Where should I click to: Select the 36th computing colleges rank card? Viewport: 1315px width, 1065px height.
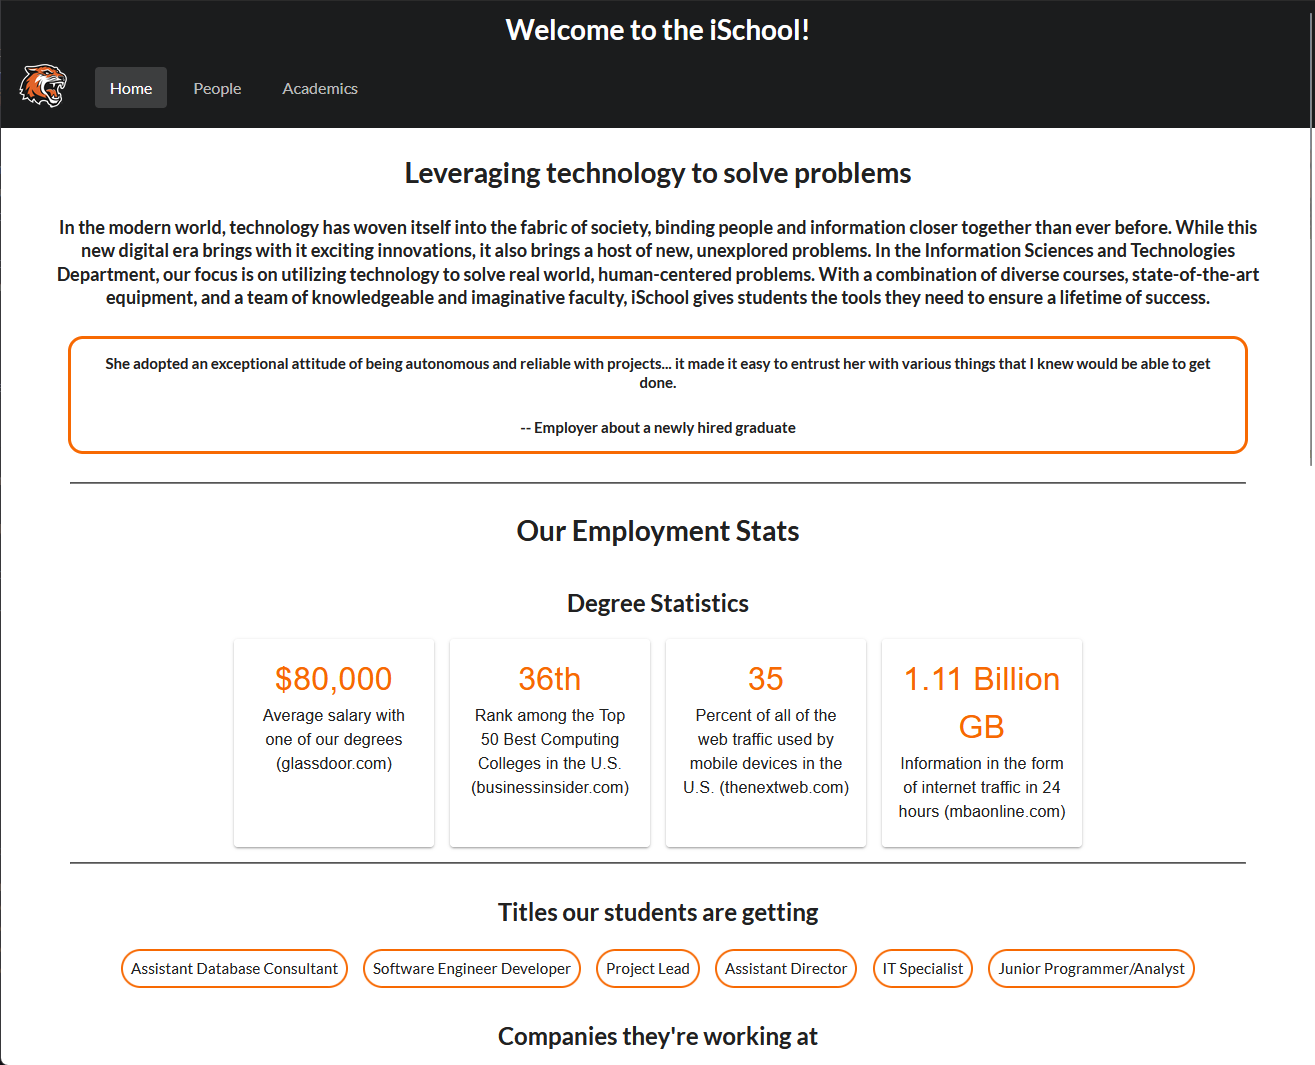coord(549,742)
